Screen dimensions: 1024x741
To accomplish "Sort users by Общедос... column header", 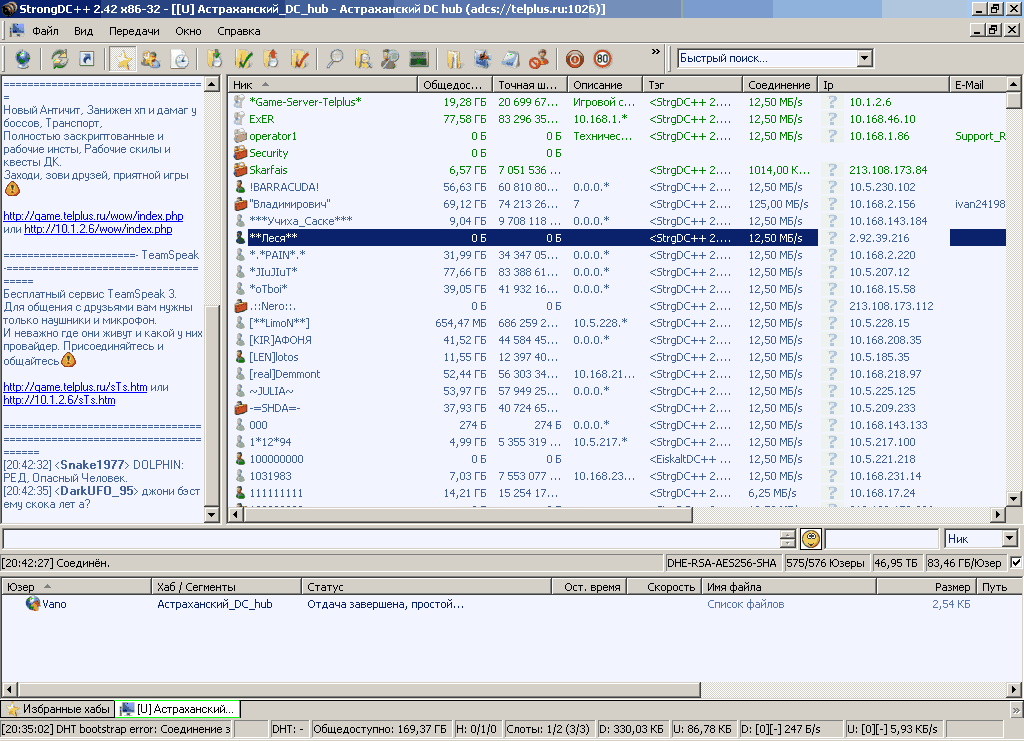I will coord(455,85).
